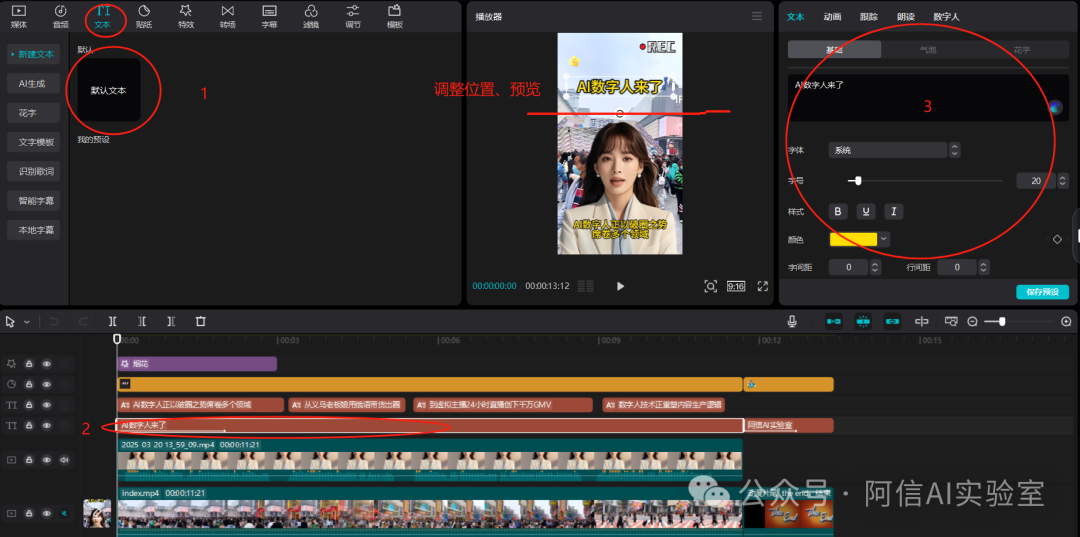The width and height of the screenshot is (1080, 537).
Task: Open the 滤镜 (Filters) panel icon
Action: [311, 14]
